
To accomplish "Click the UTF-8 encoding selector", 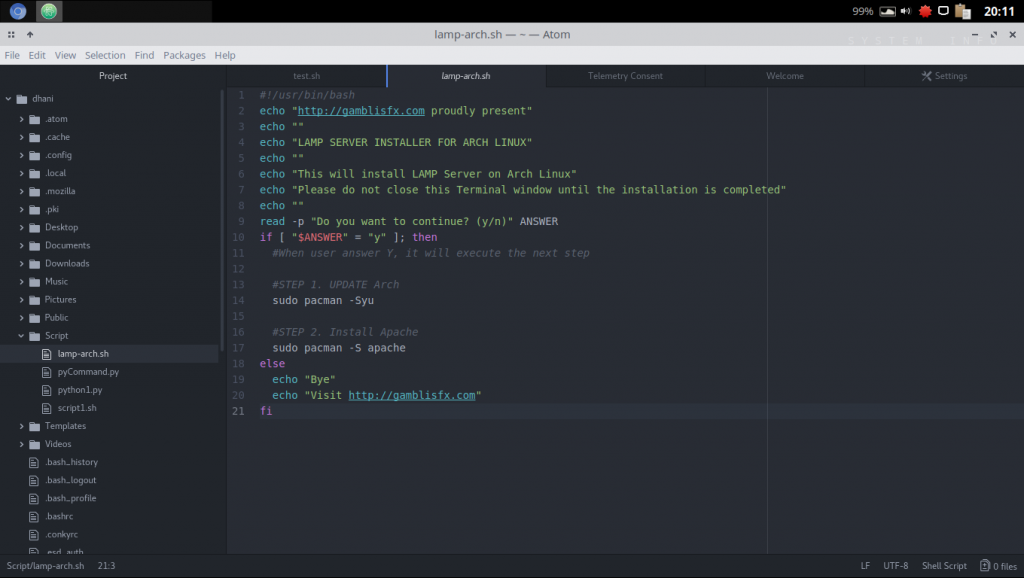I will click(x=895, y=566).
